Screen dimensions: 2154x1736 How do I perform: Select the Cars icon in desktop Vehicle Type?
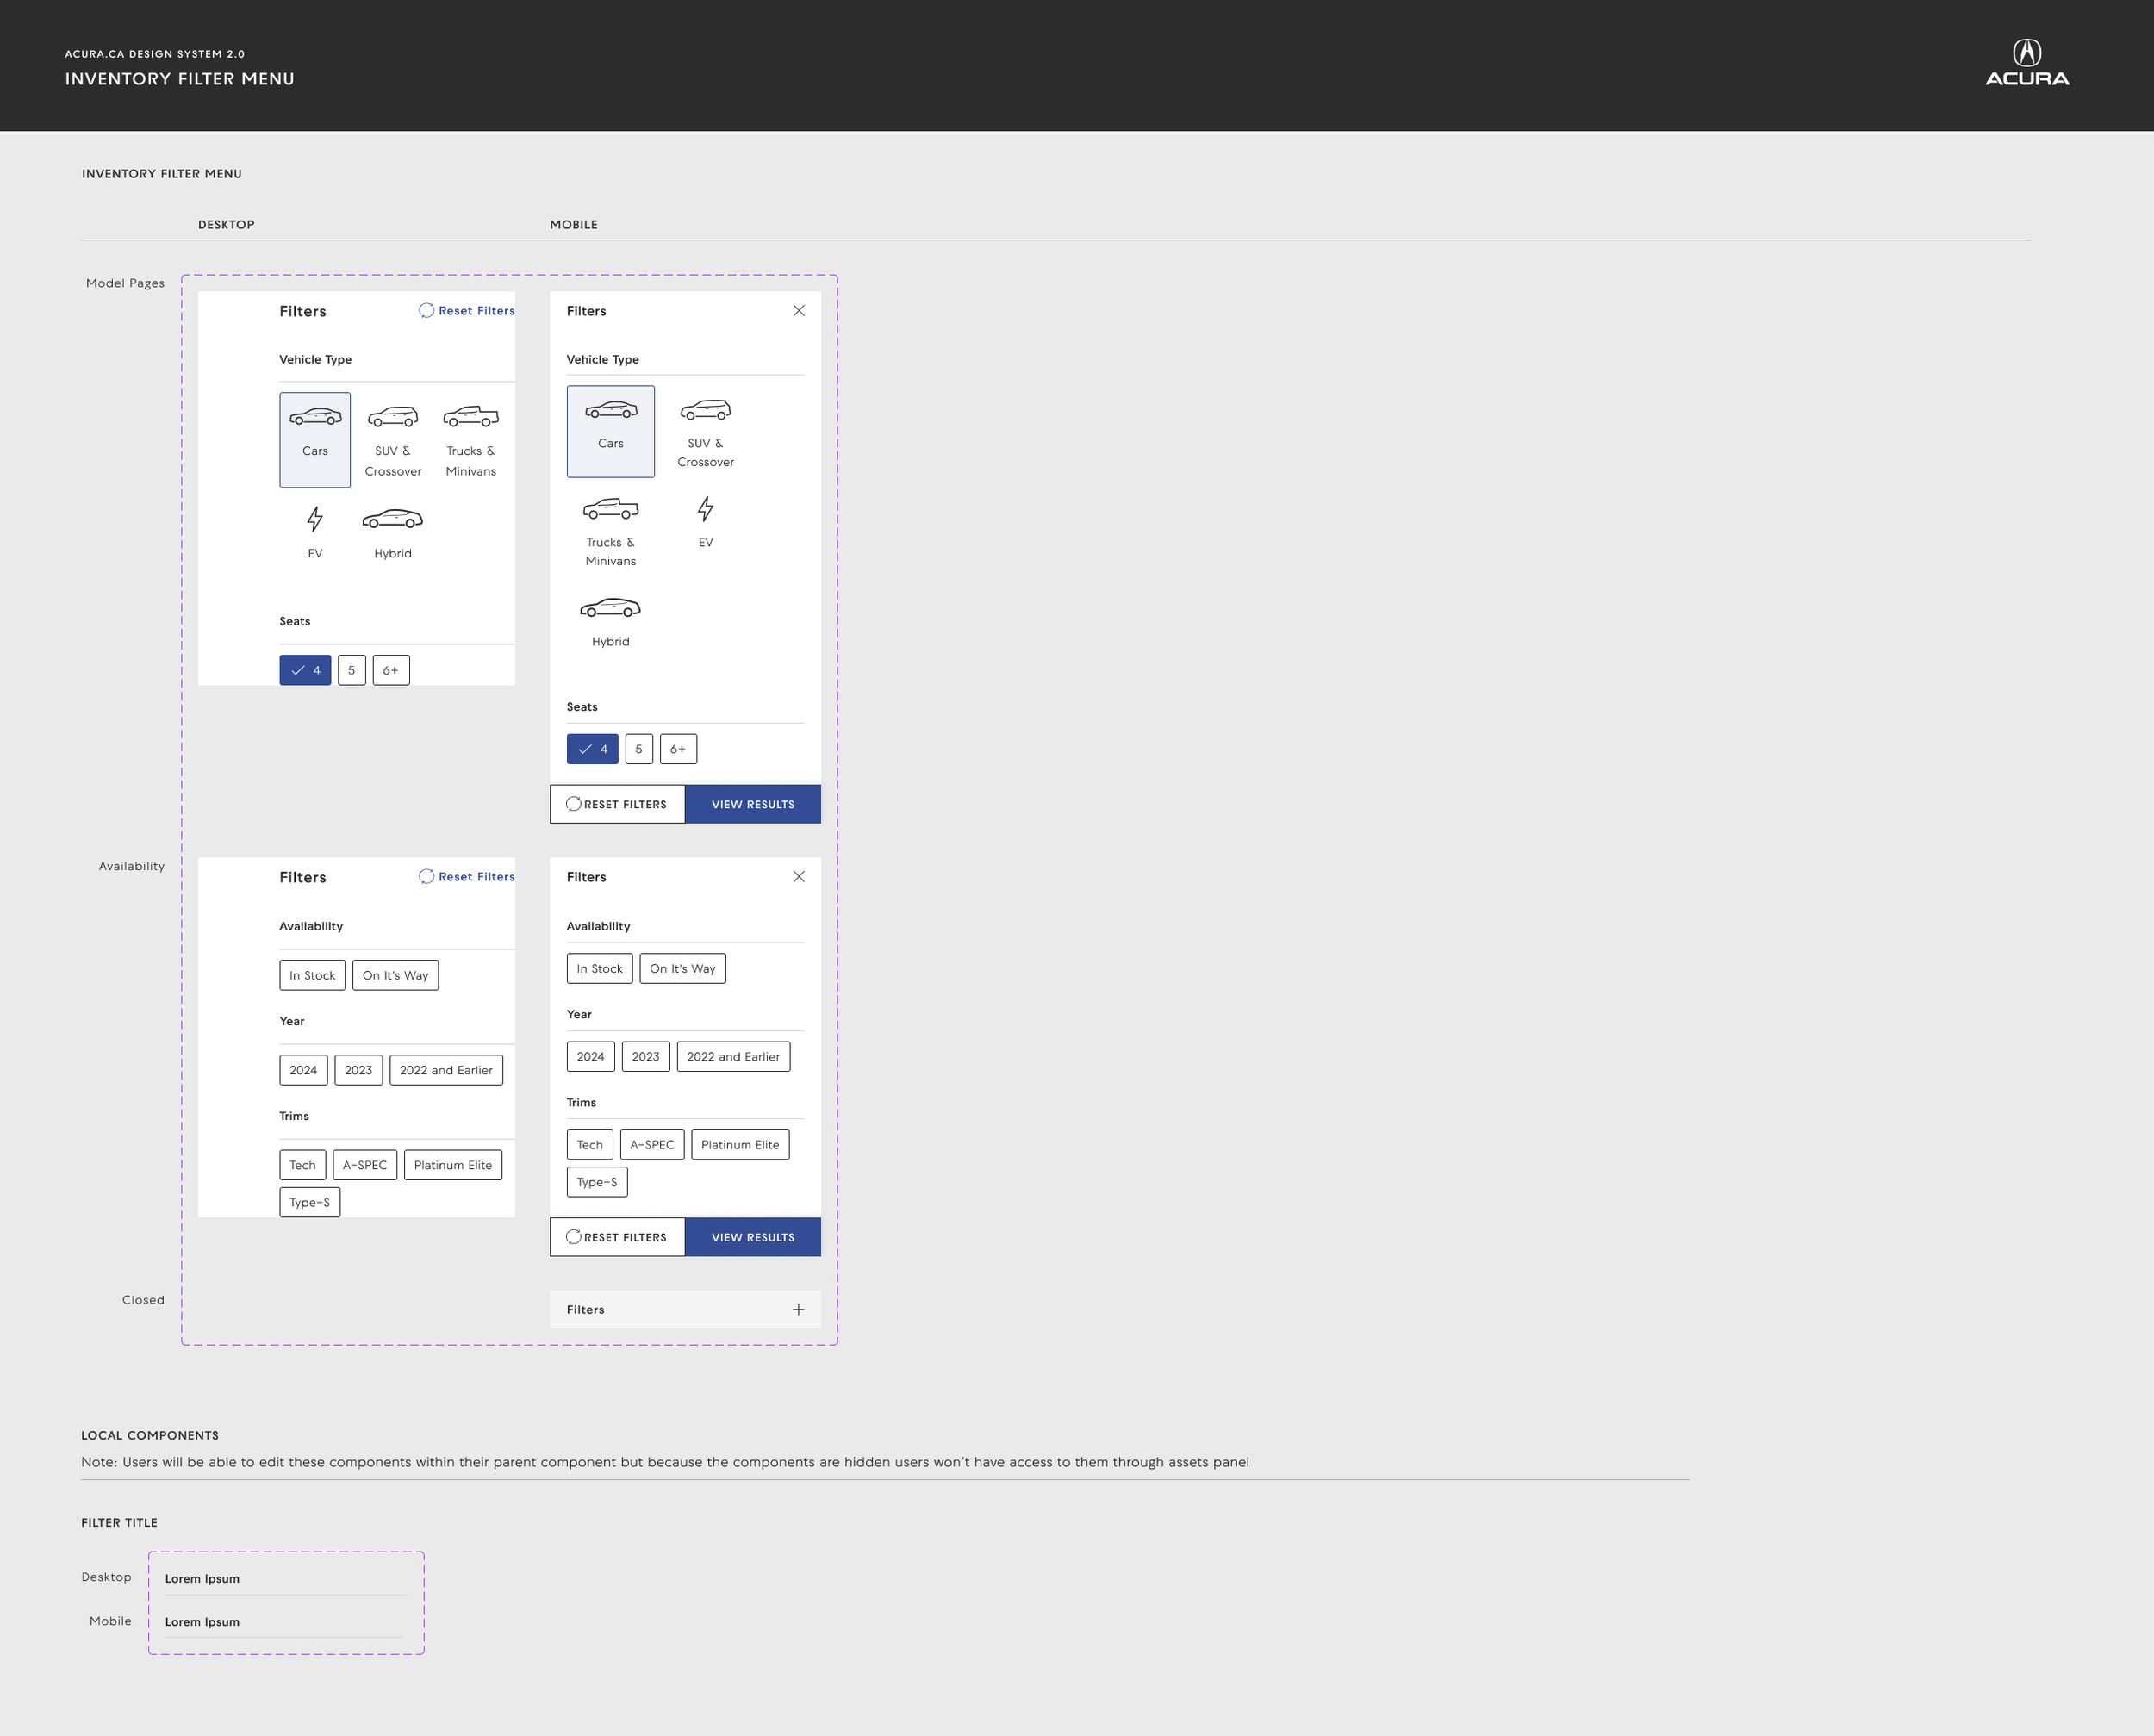315,440
